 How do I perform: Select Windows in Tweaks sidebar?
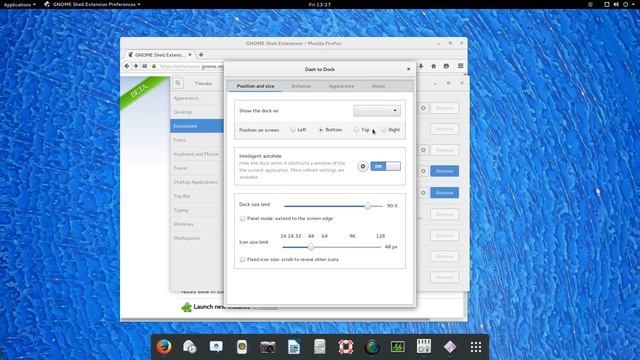point(197,224)
